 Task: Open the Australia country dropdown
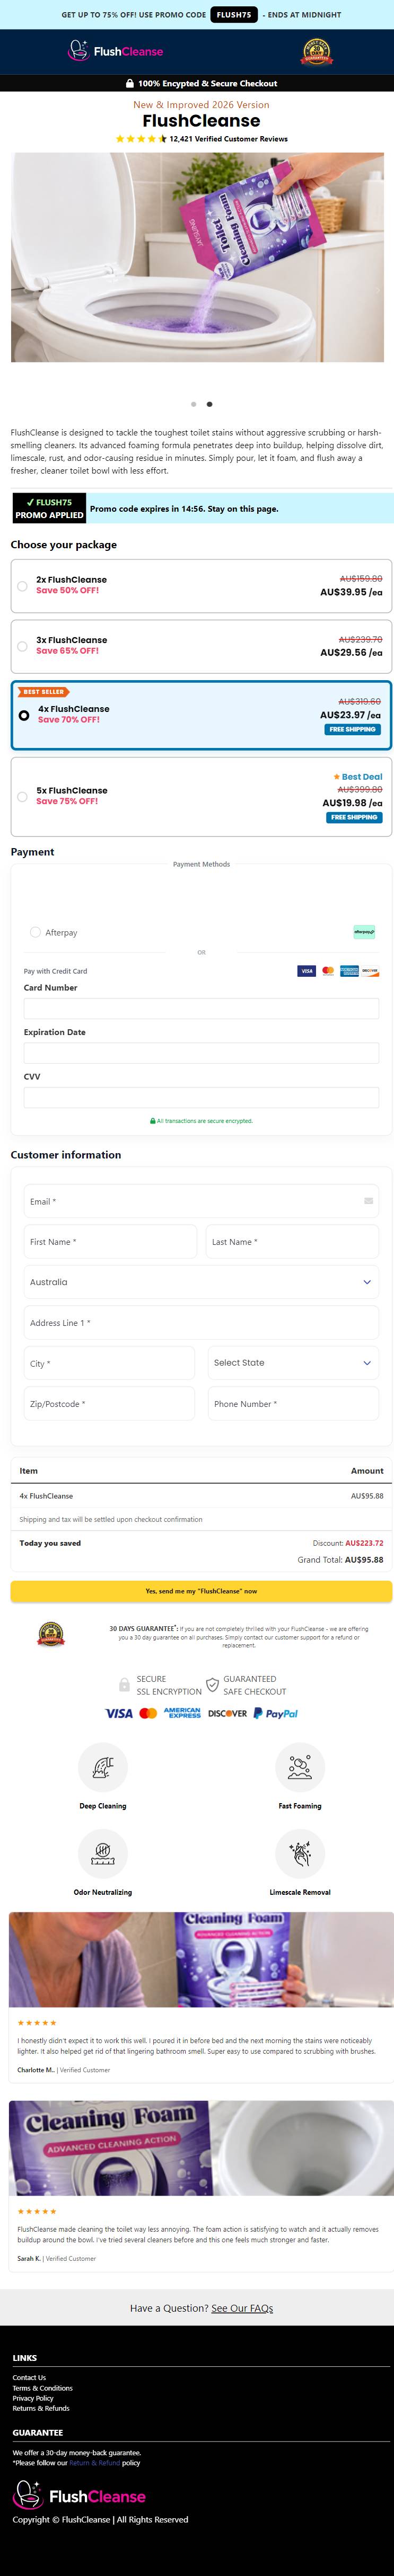click(x=201, y=1282)
